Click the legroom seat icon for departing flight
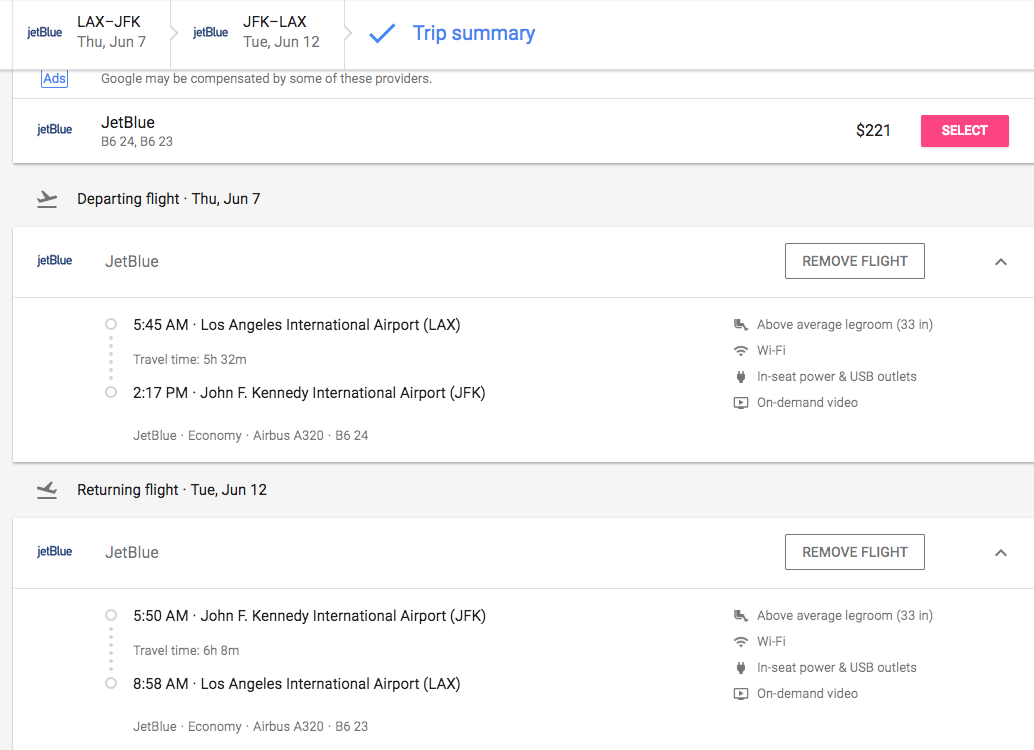This screenshot has height=750, width=1034. coord(741,325)
